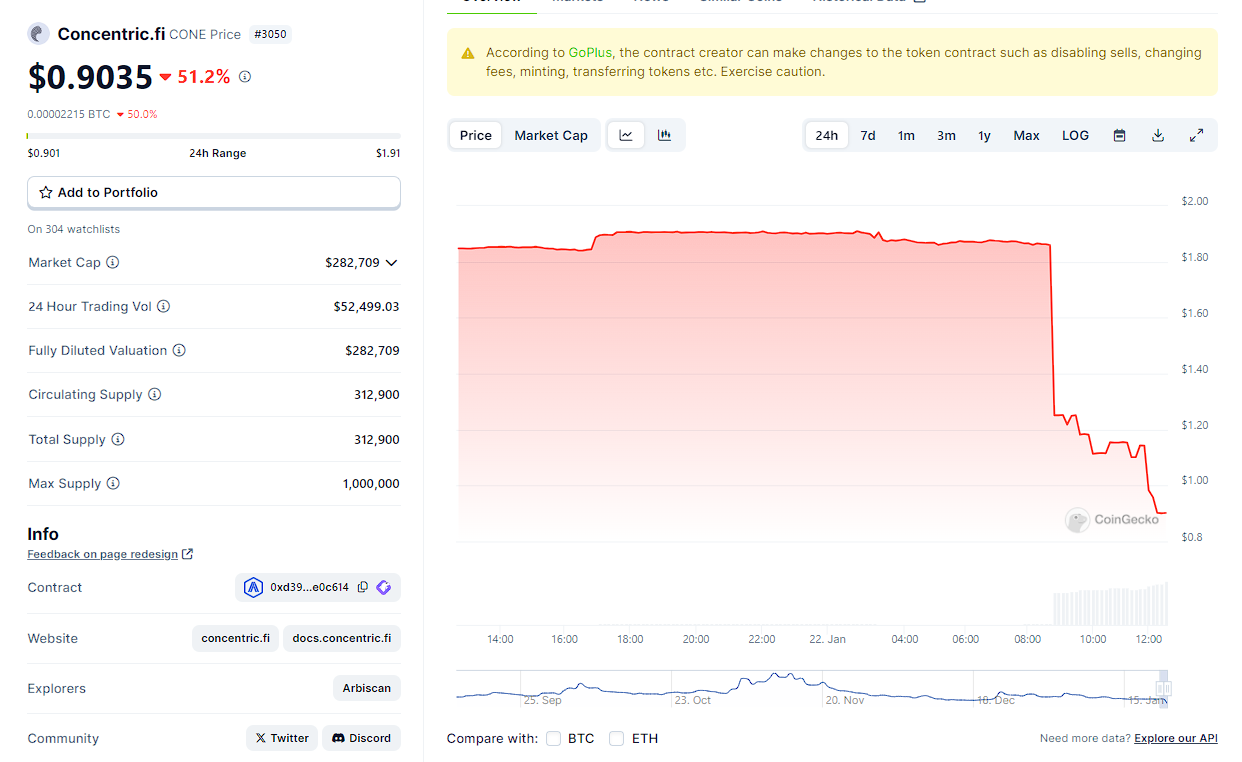
Task: Open the calendar date range picker
Action: point(1119,136)
